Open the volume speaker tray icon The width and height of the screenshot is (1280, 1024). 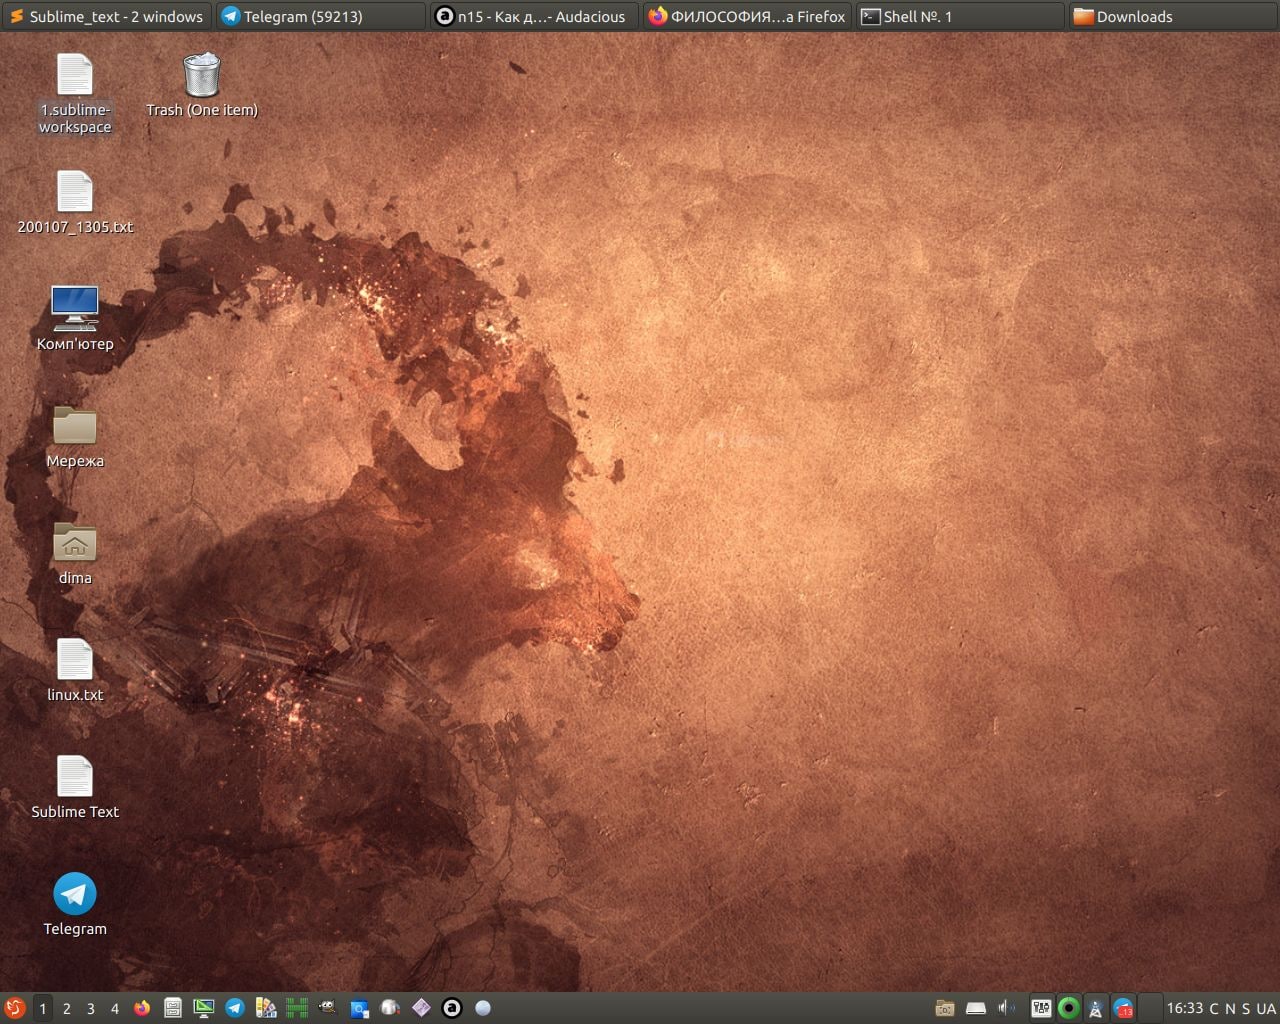click(x=1006, y=1008)
